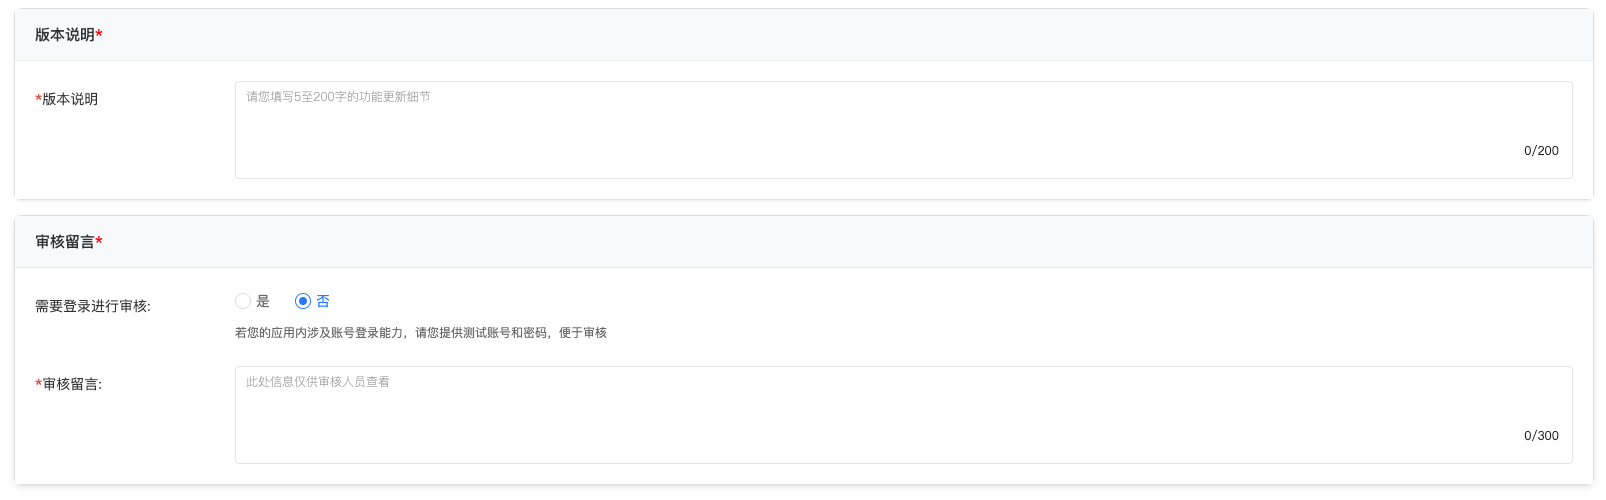The width and height of the screenshot is (1606, 500).
Task: Click the 需要登录进行审核 label
Action: click(x=93, y=306)
